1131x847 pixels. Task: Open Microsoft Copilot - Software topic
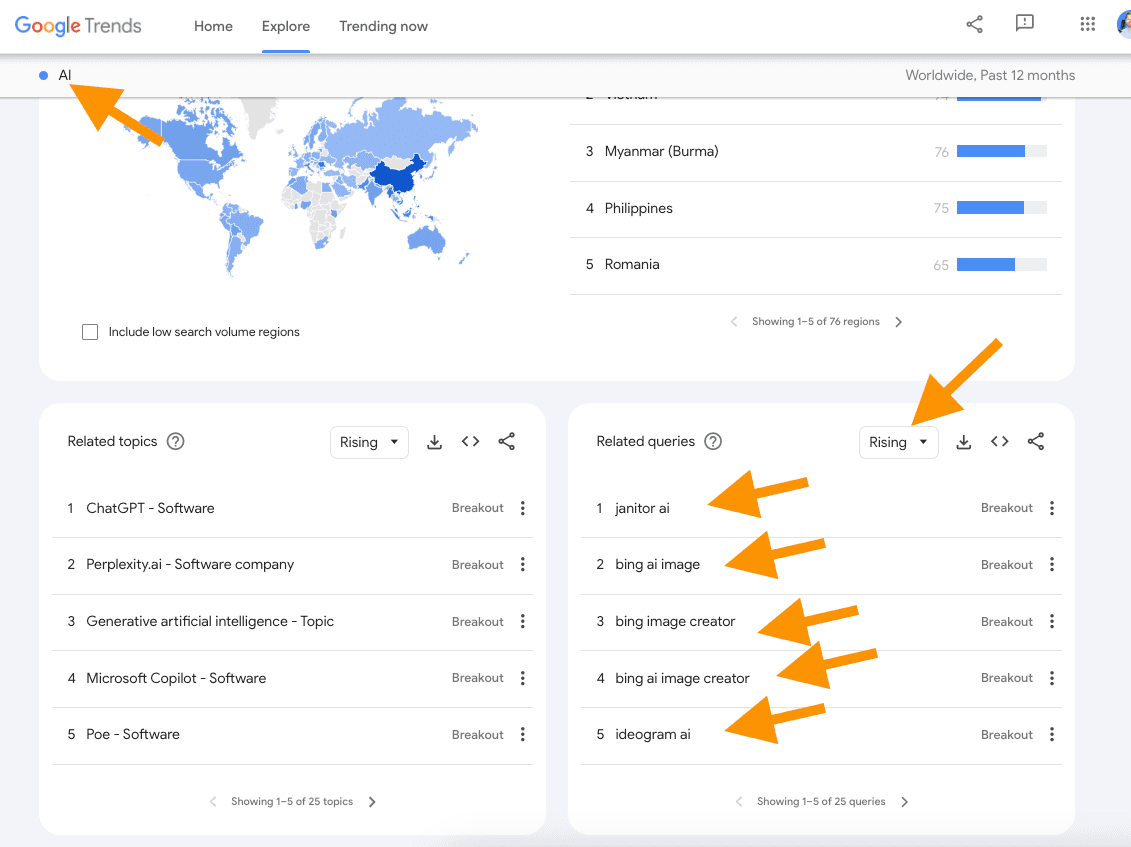(x=176, y=678)
